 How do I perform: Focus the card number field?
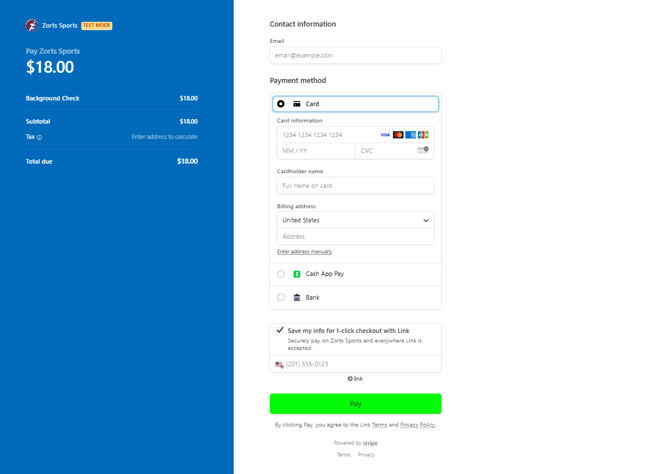pyautogui.click(x=325, y=135)
